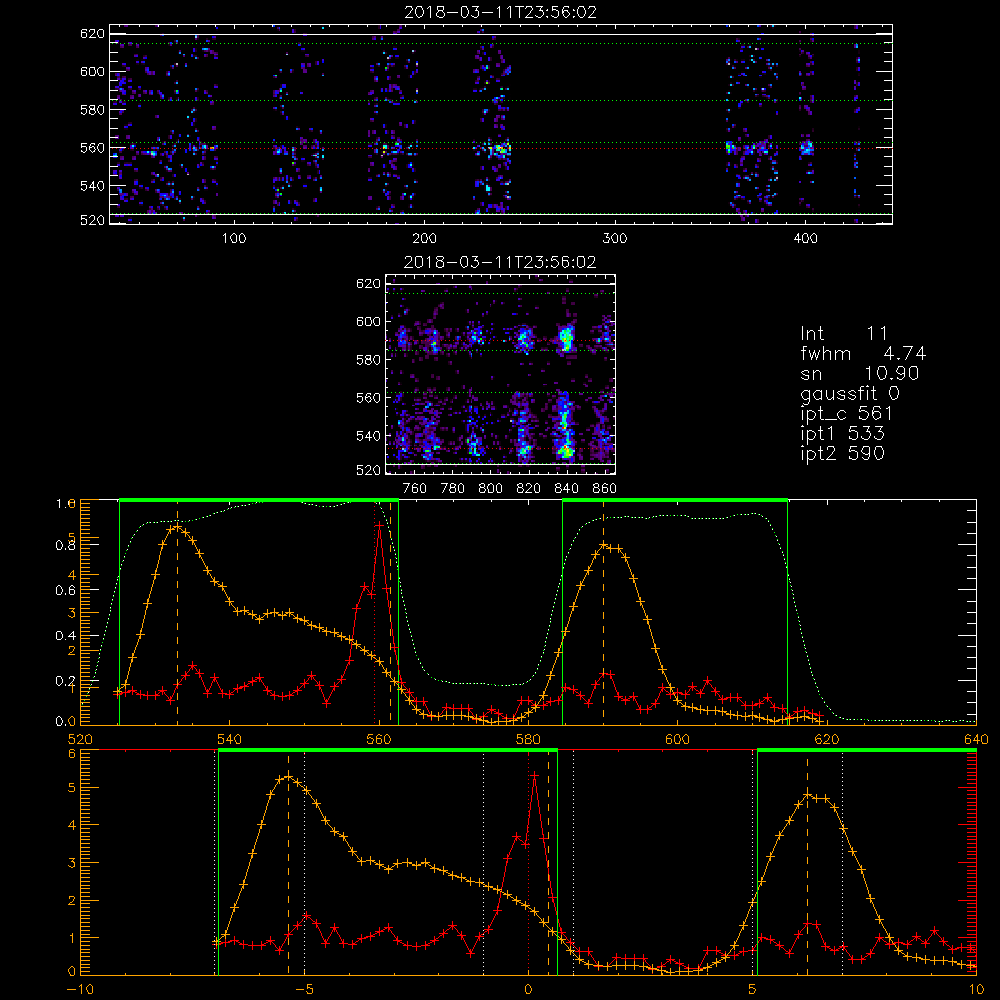Click orange curve peak near 590 in profile plot

pos(603,545)
